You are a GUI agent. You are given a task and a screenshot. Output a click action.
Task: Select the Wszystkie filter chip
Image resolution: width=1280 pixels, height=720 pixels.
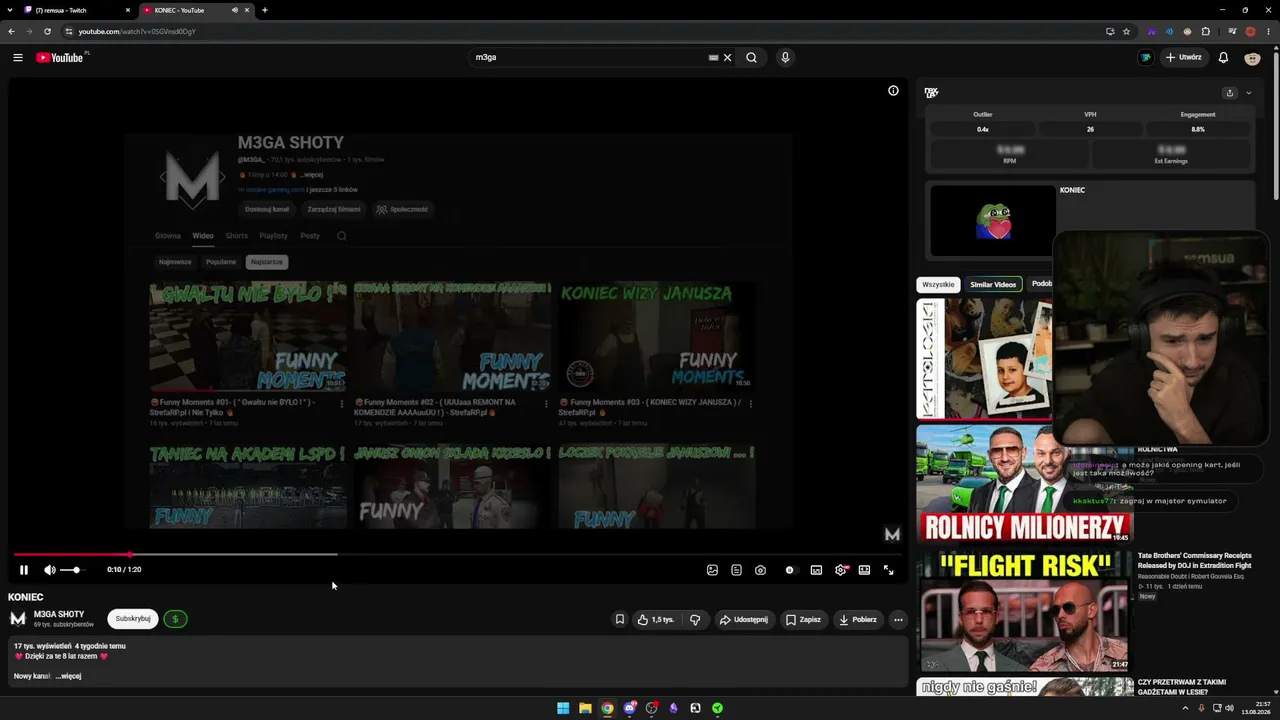point(938,284)
